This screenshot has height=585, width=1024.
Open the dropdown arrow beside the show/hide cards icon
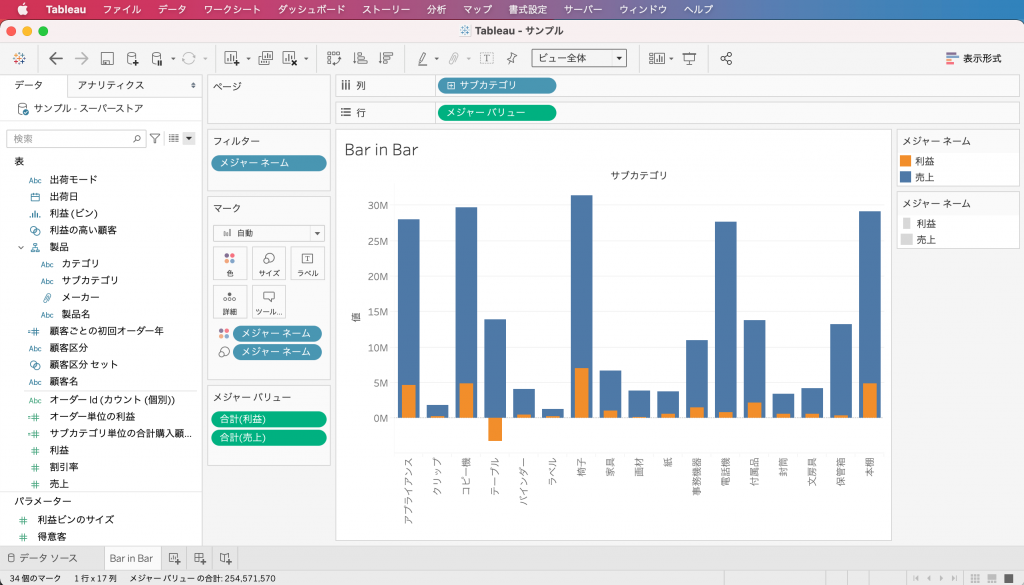point(671,59)
